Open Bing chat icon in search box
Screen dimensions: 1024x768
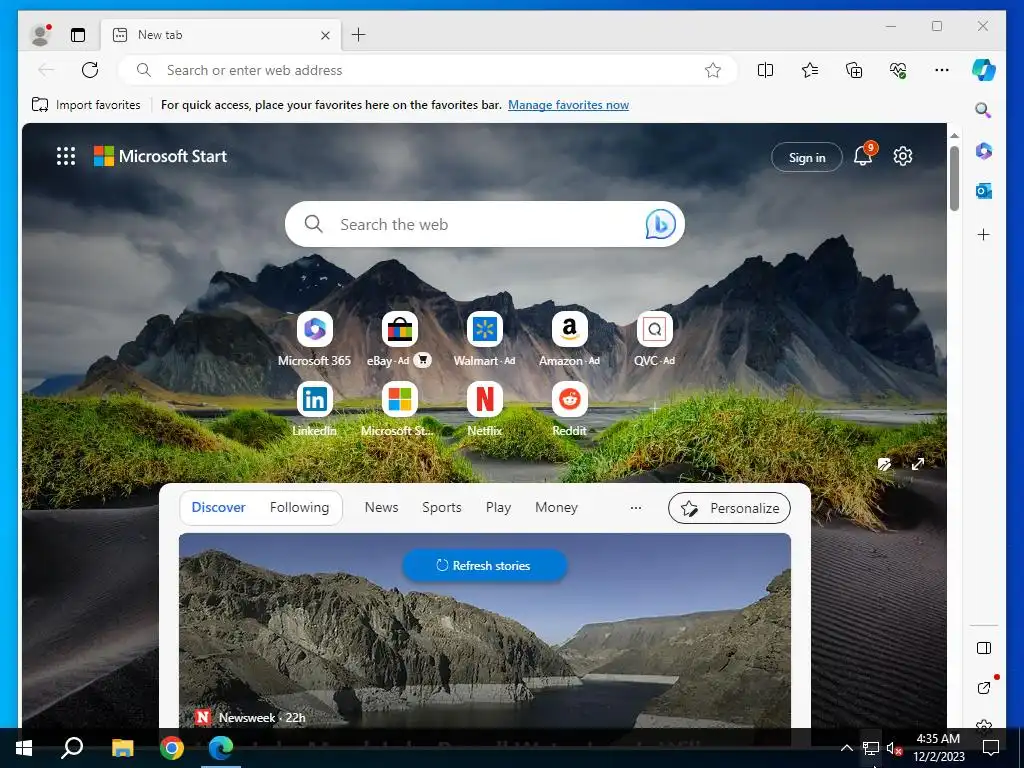(660, 224)
